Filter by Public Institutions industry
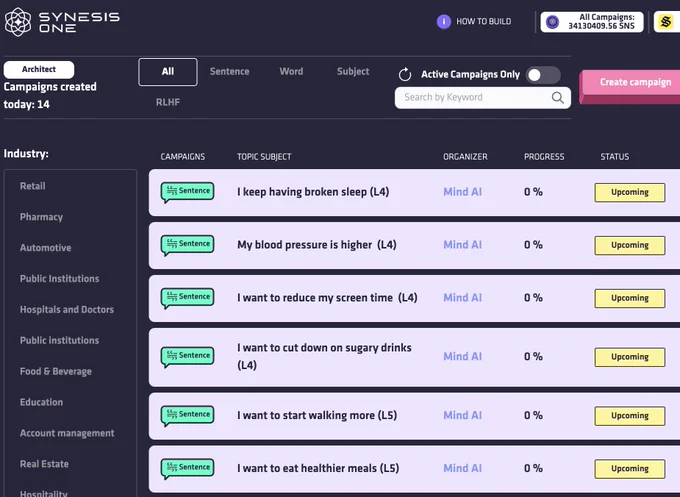680x497 pixels. [x=59, y=278]
